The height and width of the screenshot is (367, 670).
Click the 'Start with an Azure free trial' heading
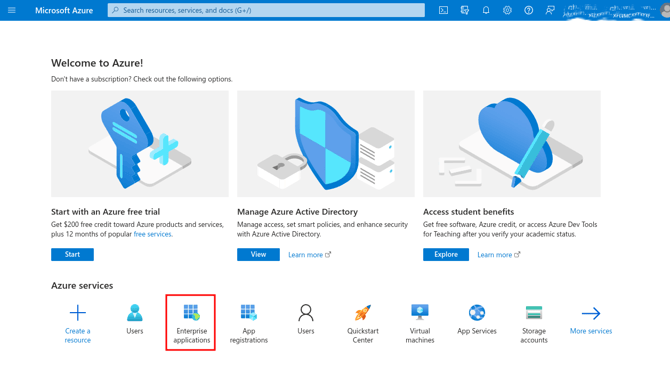pos(105,211)
